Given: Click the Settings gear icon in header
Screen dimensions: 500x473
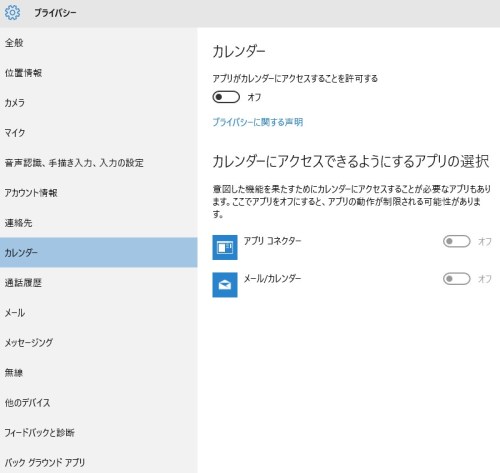Looking at the screenshot, I should (12, 13).
